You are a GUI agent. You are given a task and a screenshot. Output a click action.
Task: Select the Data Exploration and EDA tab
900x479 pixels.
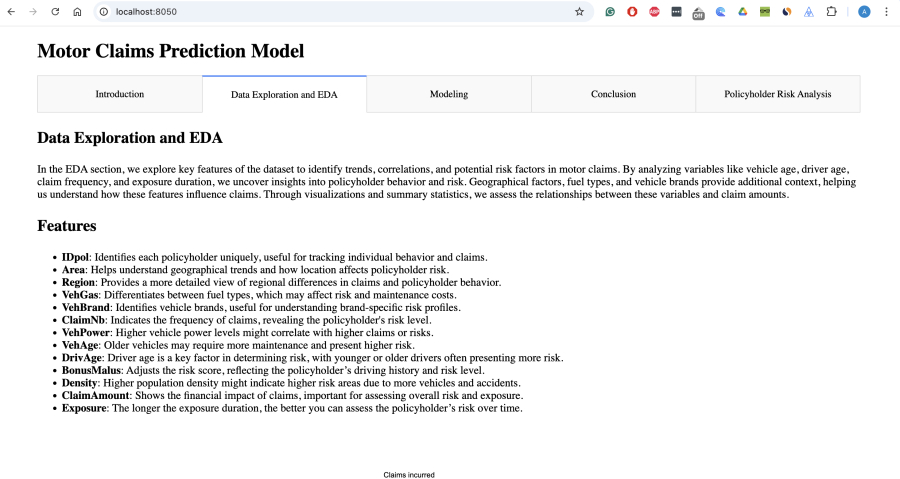pos(284,94)
